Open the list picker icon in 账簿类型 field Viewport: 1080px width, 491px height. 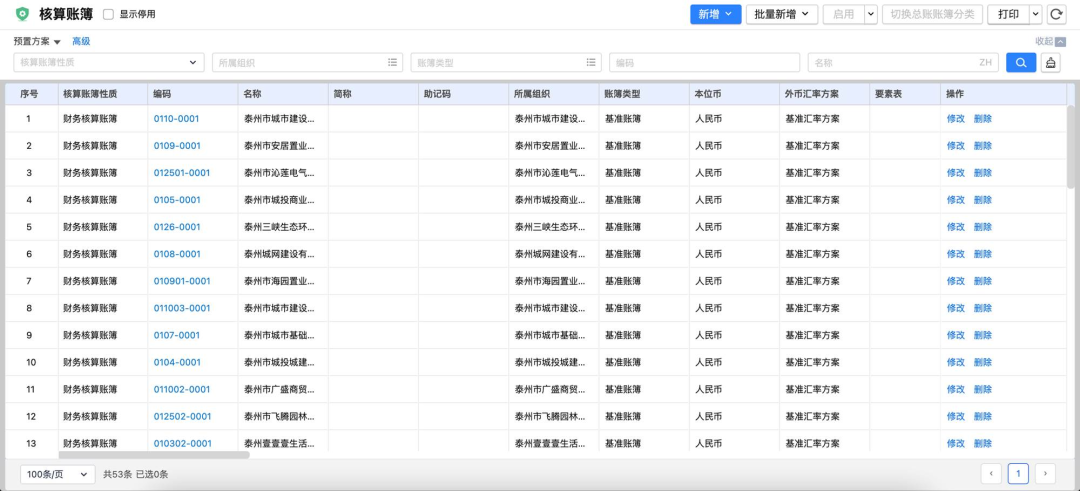[591, 63]
